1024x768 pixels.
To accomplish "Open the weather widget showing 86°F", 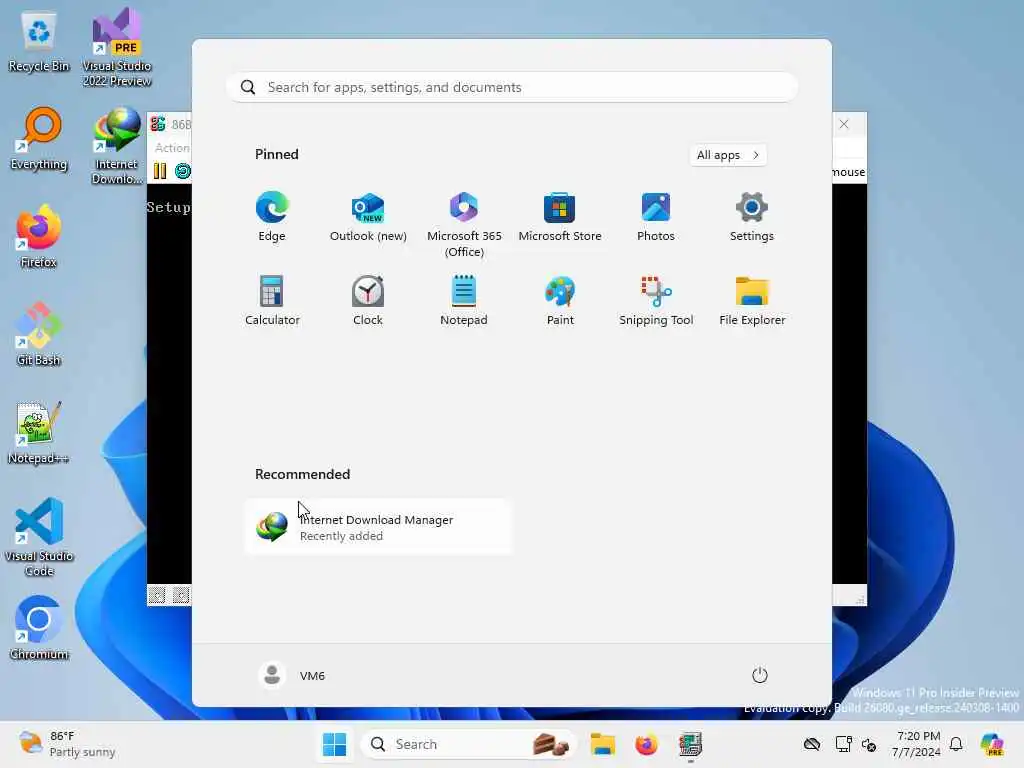I will pos(67,744).
